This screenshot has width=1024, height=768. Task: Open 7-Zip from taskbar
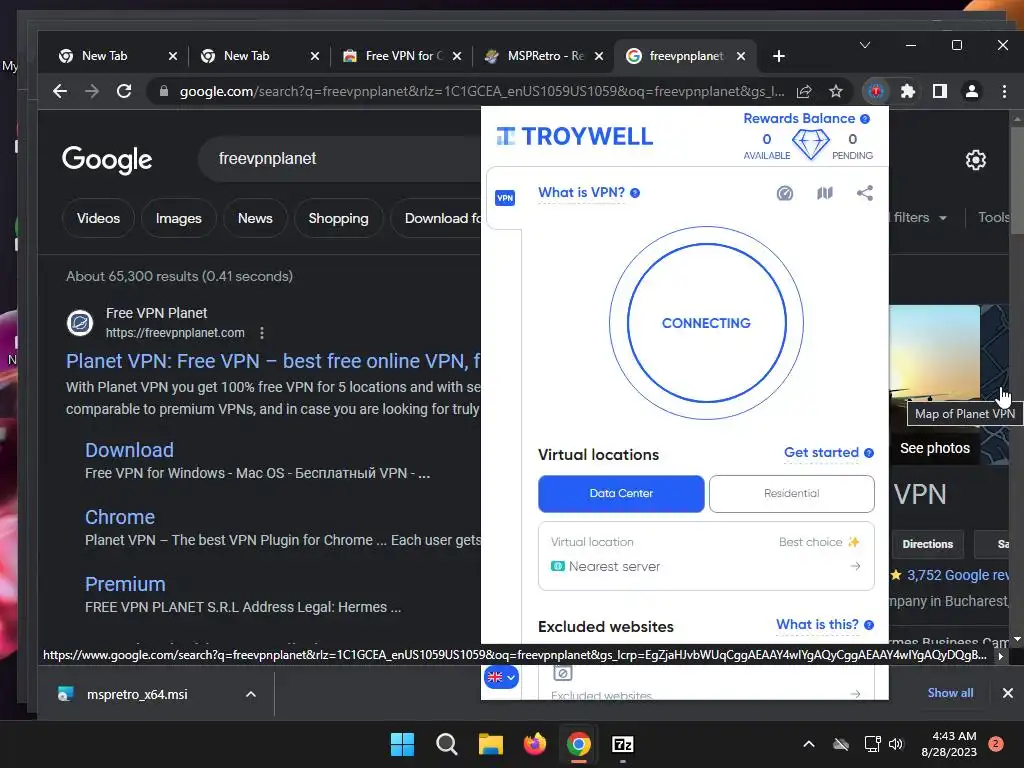[x=623, y=744]
